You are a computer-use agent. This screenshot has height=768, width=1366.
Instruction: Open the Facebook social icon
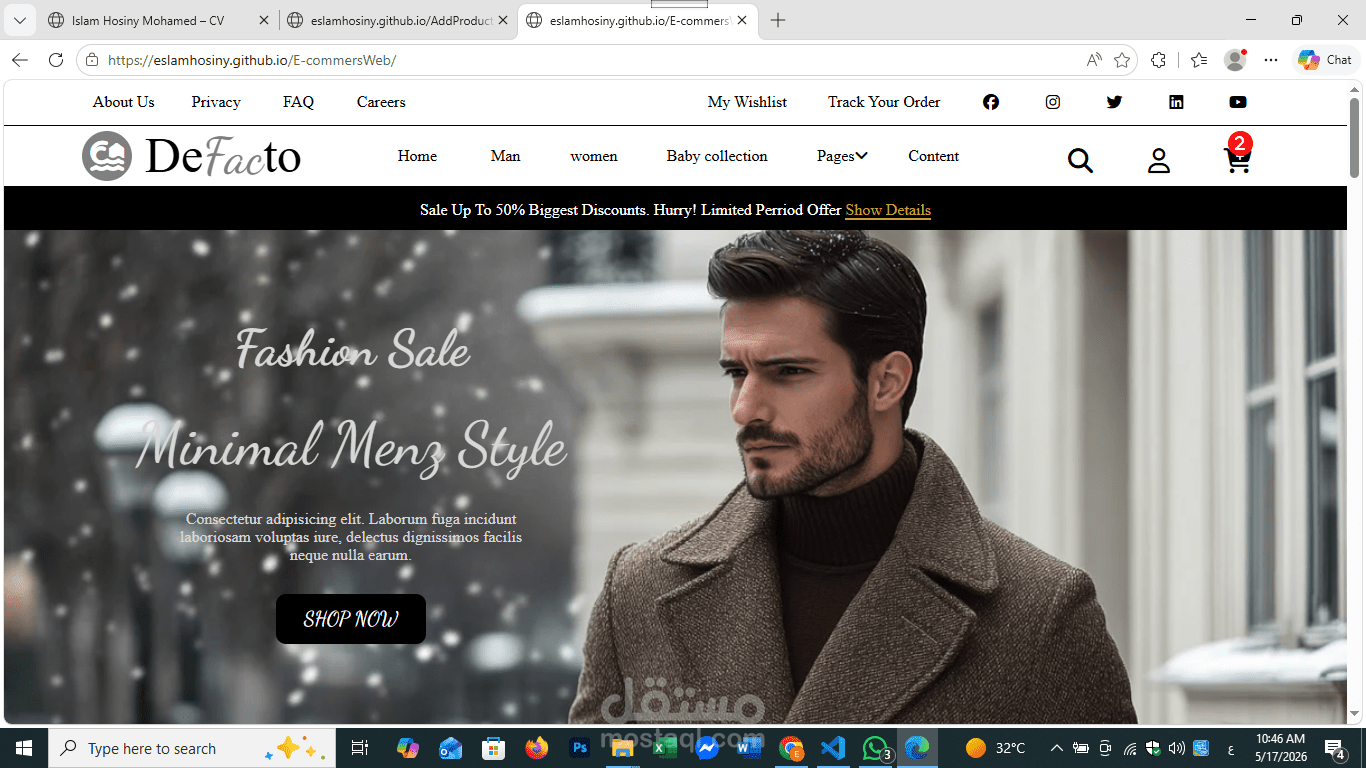point(991,102)
